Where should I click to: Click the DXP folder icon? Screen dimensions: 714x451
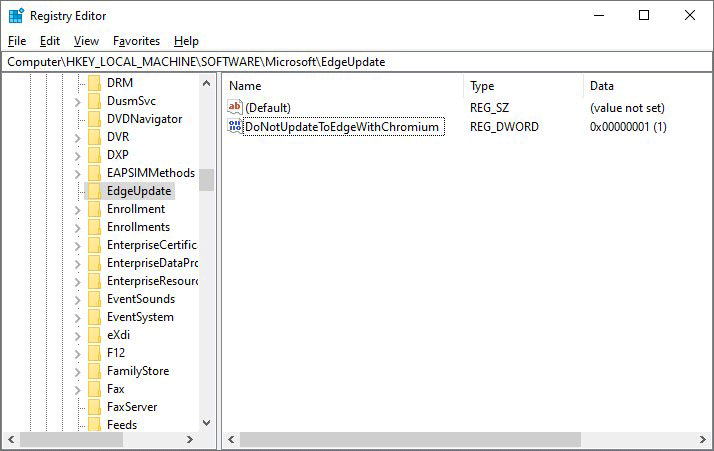click(x=94, y=155)
